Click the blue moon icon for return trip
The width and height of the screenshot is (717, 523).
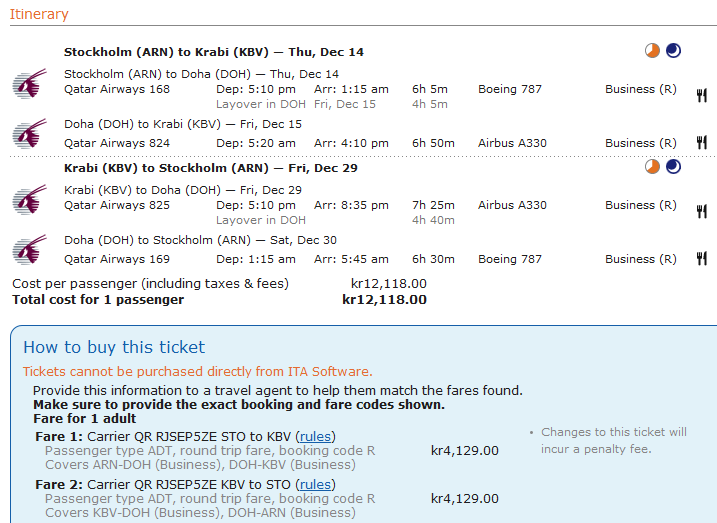(x=673, y=166)
